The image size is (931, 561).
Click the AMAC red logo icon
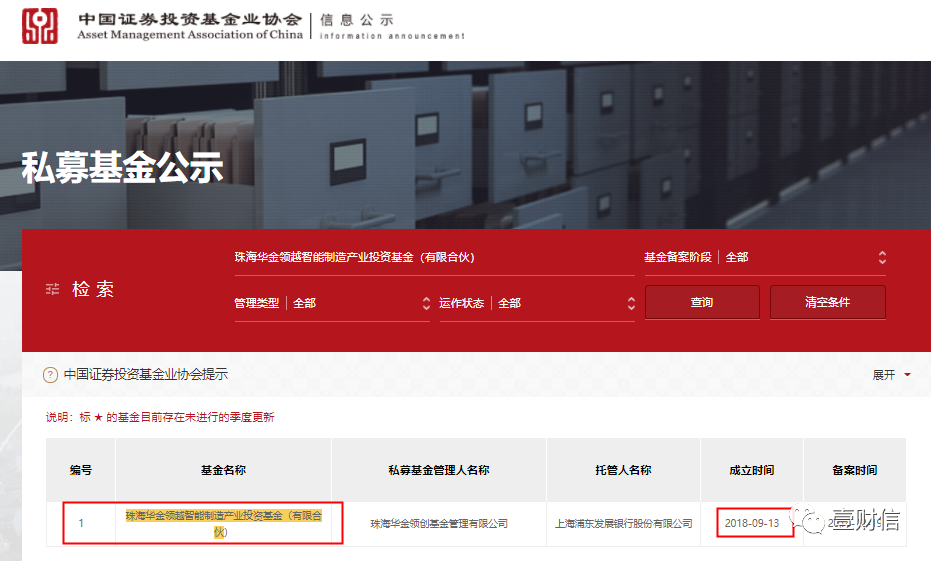pos(40,26)
